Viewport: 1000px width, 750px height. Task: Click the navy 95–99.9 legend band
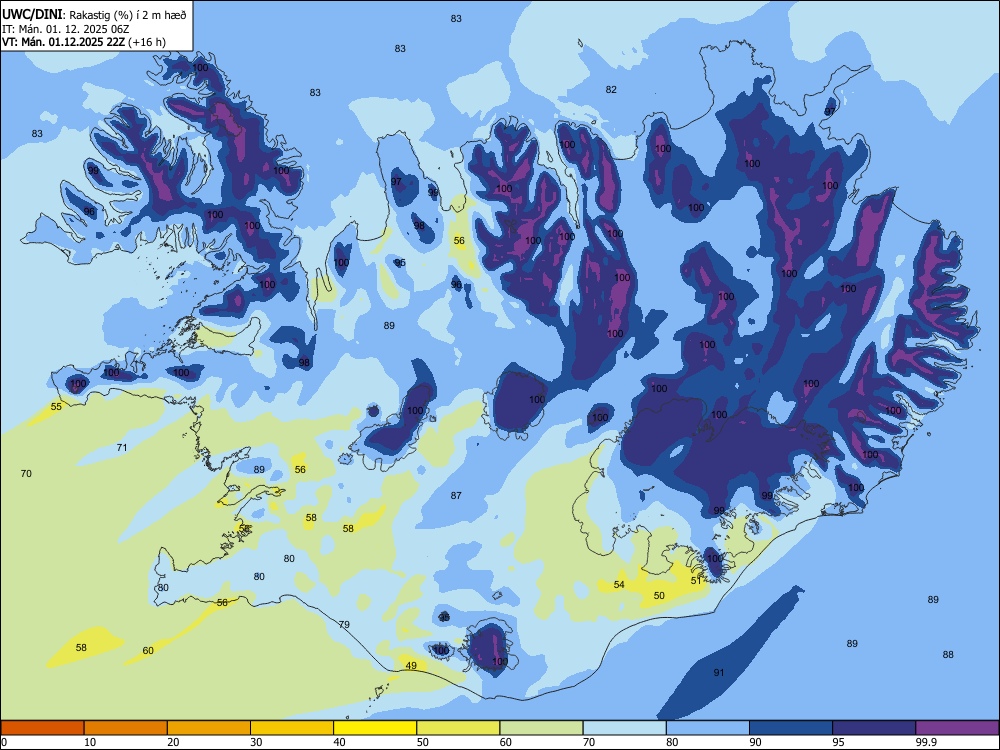pyautogui.click(x=874, y=728)
